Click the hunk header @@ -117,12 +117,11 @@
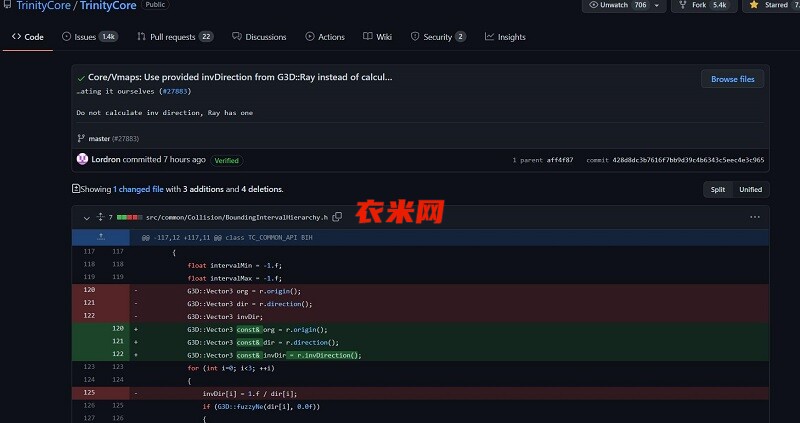Screen dimensions: 800x423 (227, 238)
